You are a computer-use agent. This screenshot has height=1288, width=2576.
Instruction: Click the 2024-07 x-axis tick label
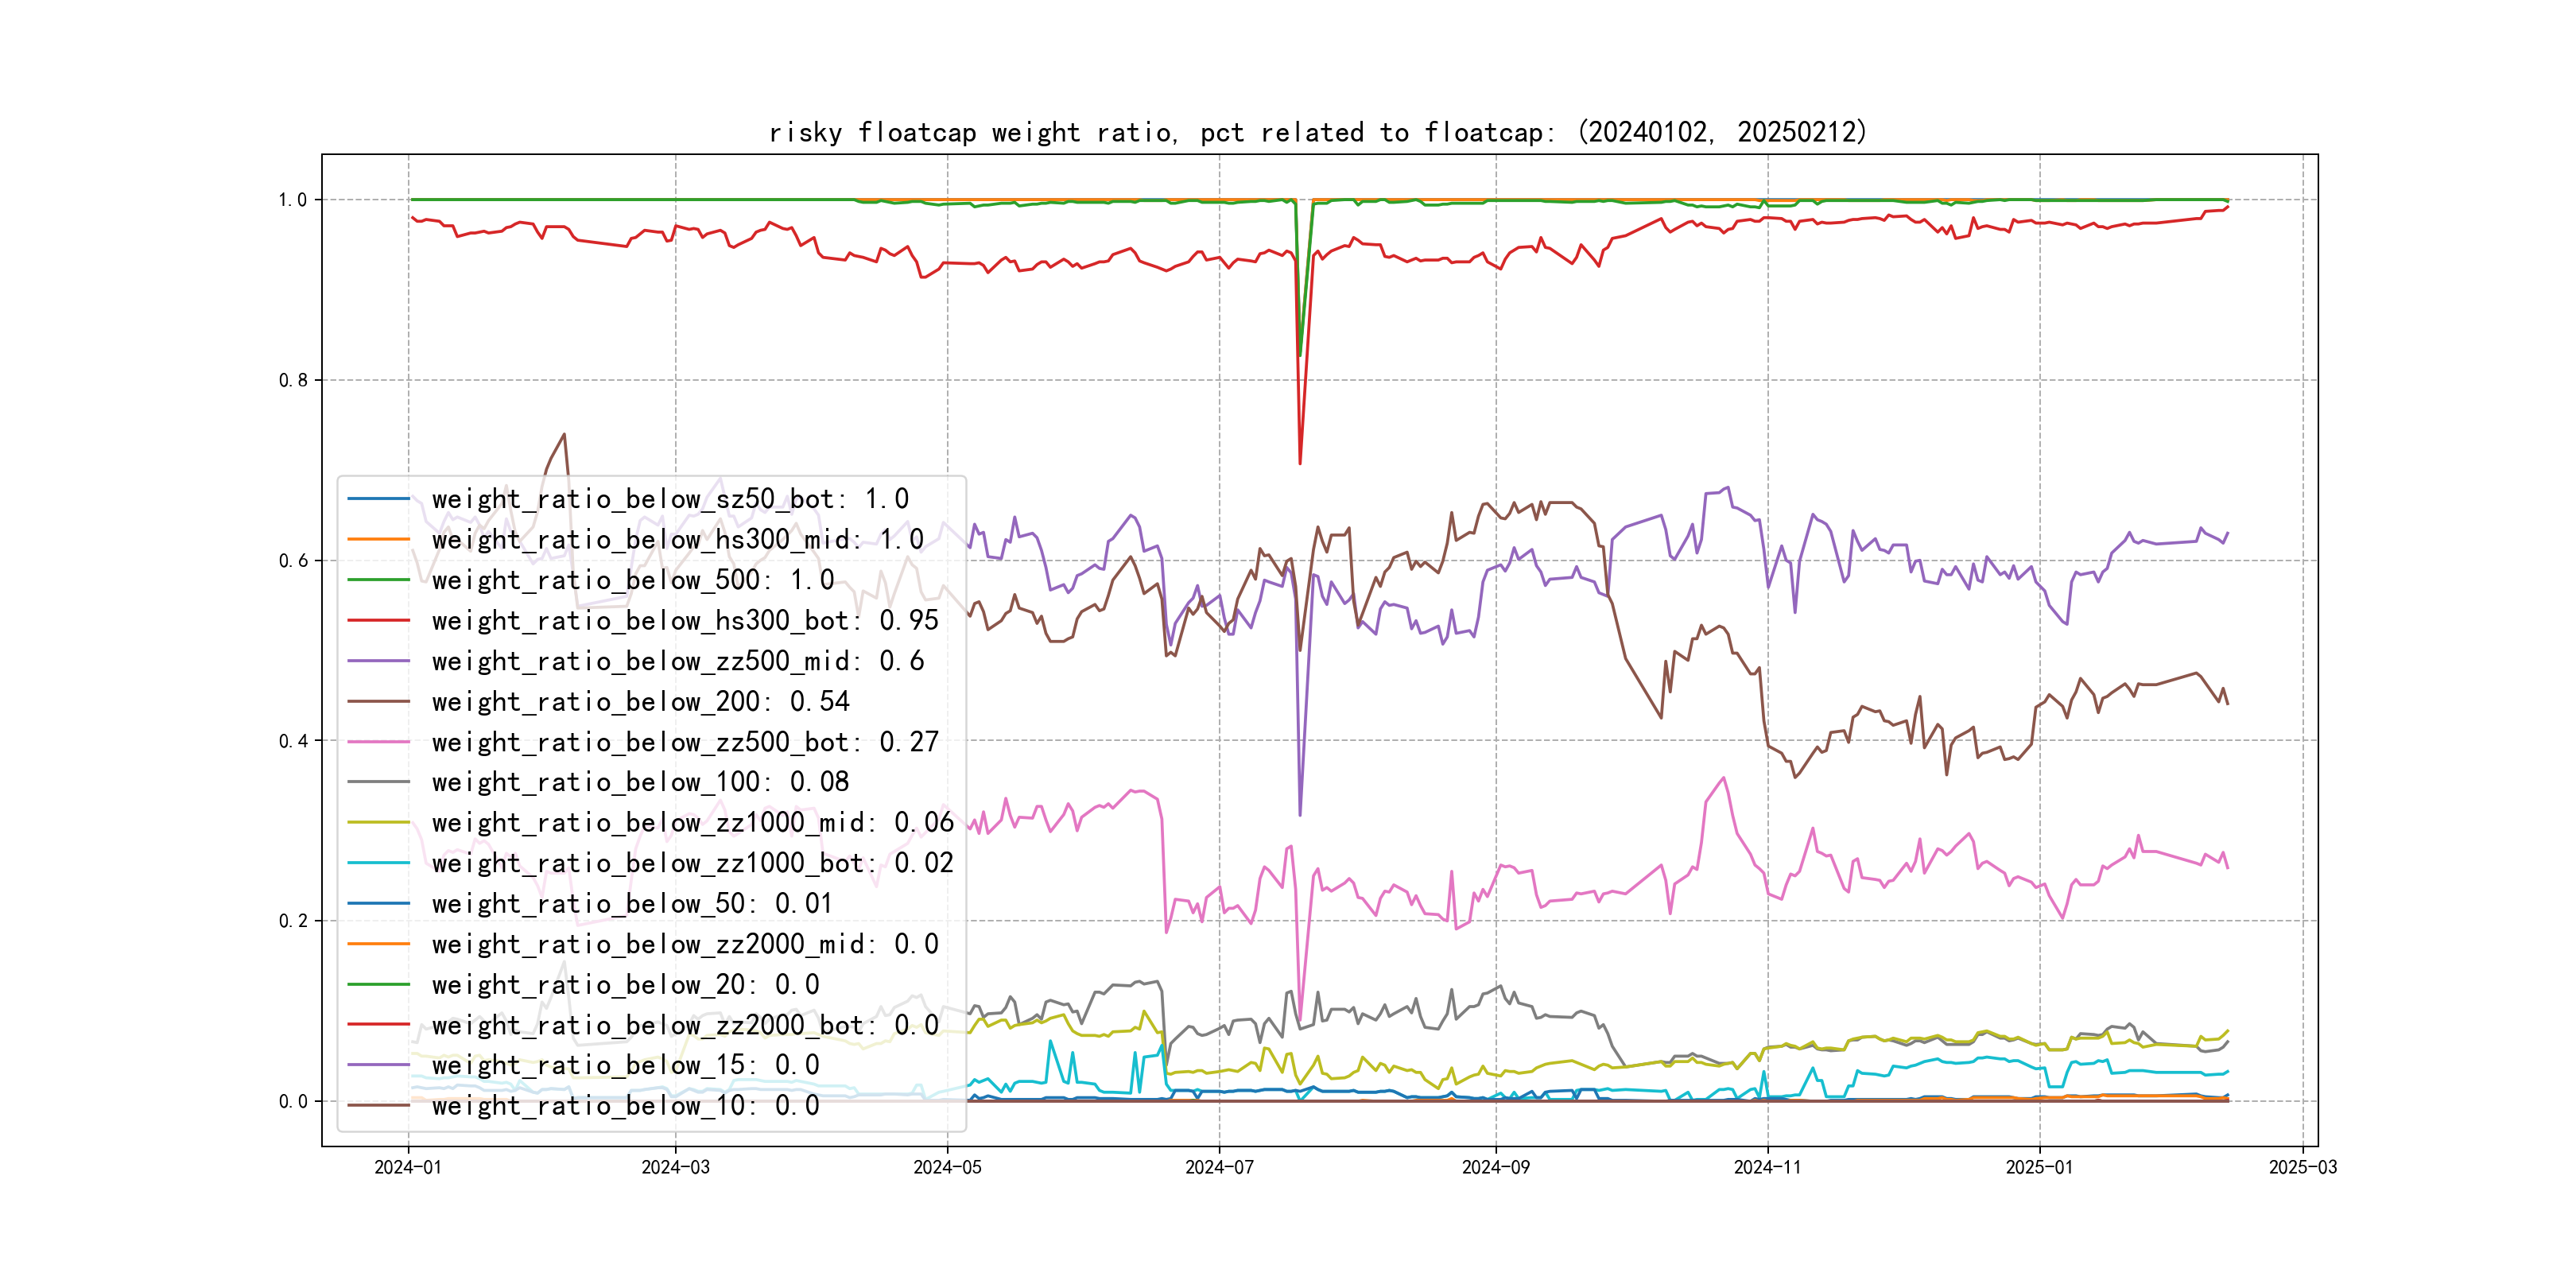click(1218, 1168)
